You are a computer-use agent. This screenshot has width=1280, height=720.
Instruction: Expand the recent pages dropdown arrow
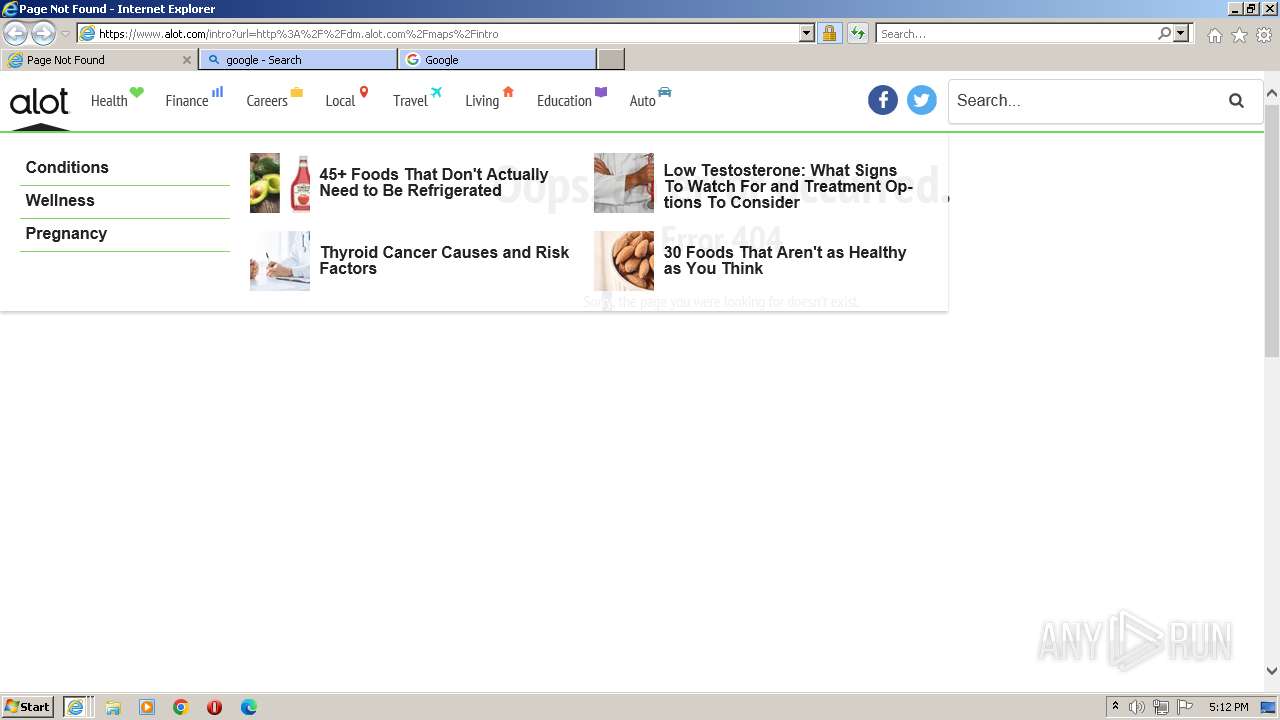66,34
